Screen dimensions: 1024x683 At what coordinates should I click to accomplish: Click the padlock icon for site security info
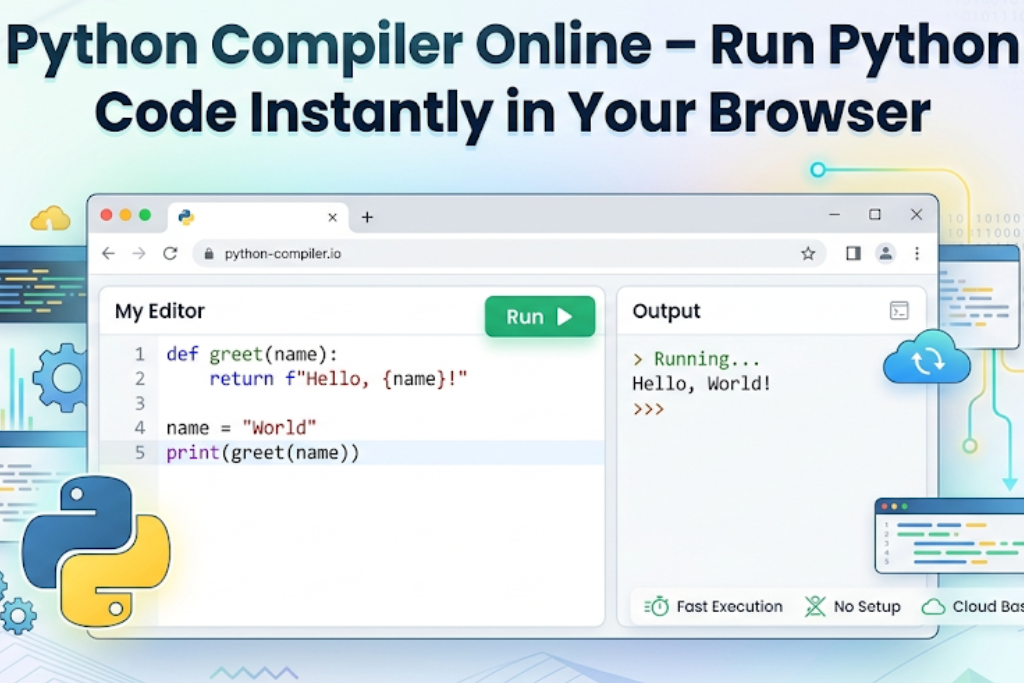tap(207, 254)
